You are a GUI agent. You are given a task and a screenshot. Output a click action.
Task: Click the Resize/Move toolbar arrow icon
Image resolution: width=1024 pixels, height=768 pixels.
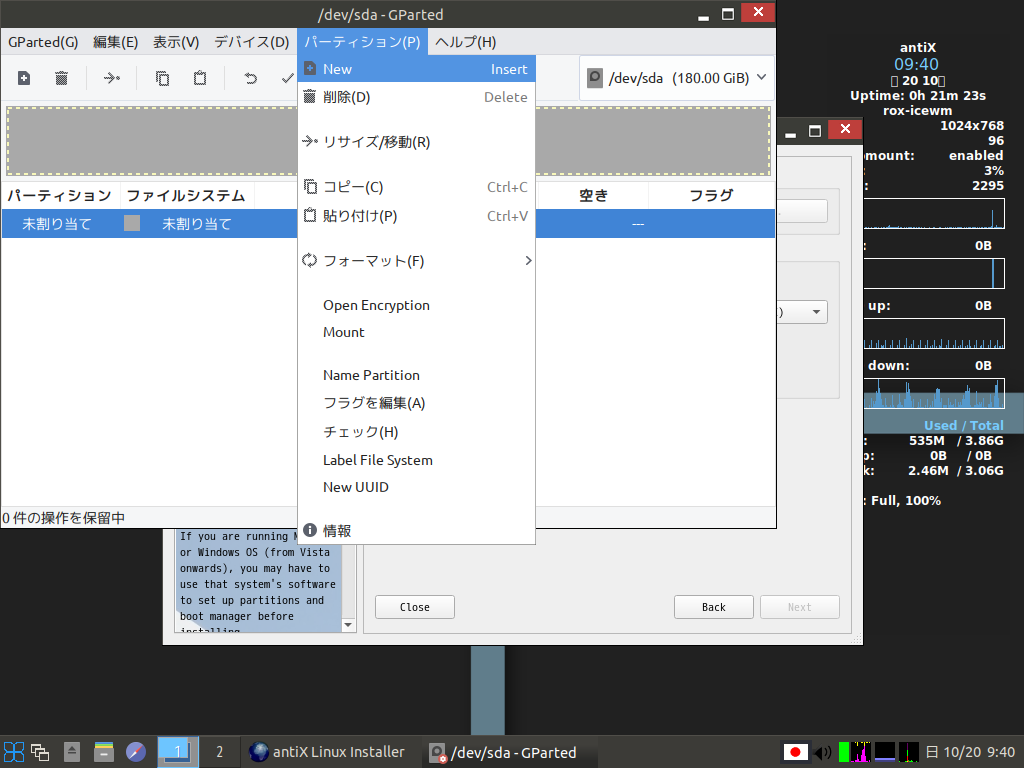(112, 78)
